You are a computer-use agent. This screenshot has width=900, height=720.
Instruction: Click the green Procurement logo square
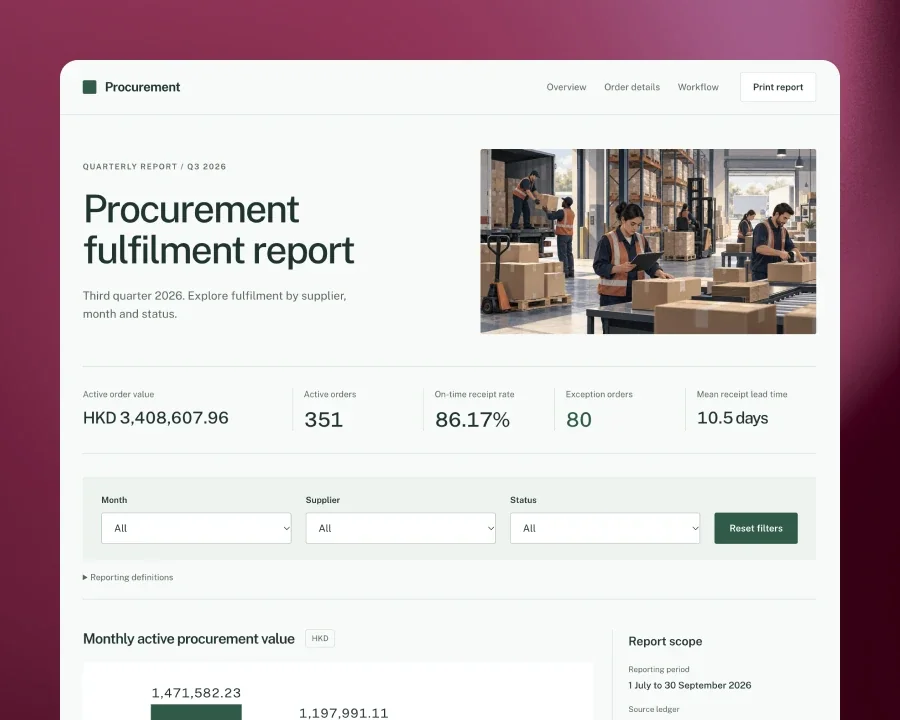(x=90, y=87)
